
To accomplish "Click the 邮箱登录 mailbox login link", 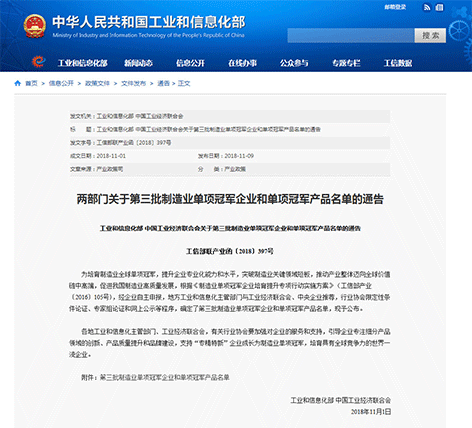I will pyautogui.click(x=395, y=7).
